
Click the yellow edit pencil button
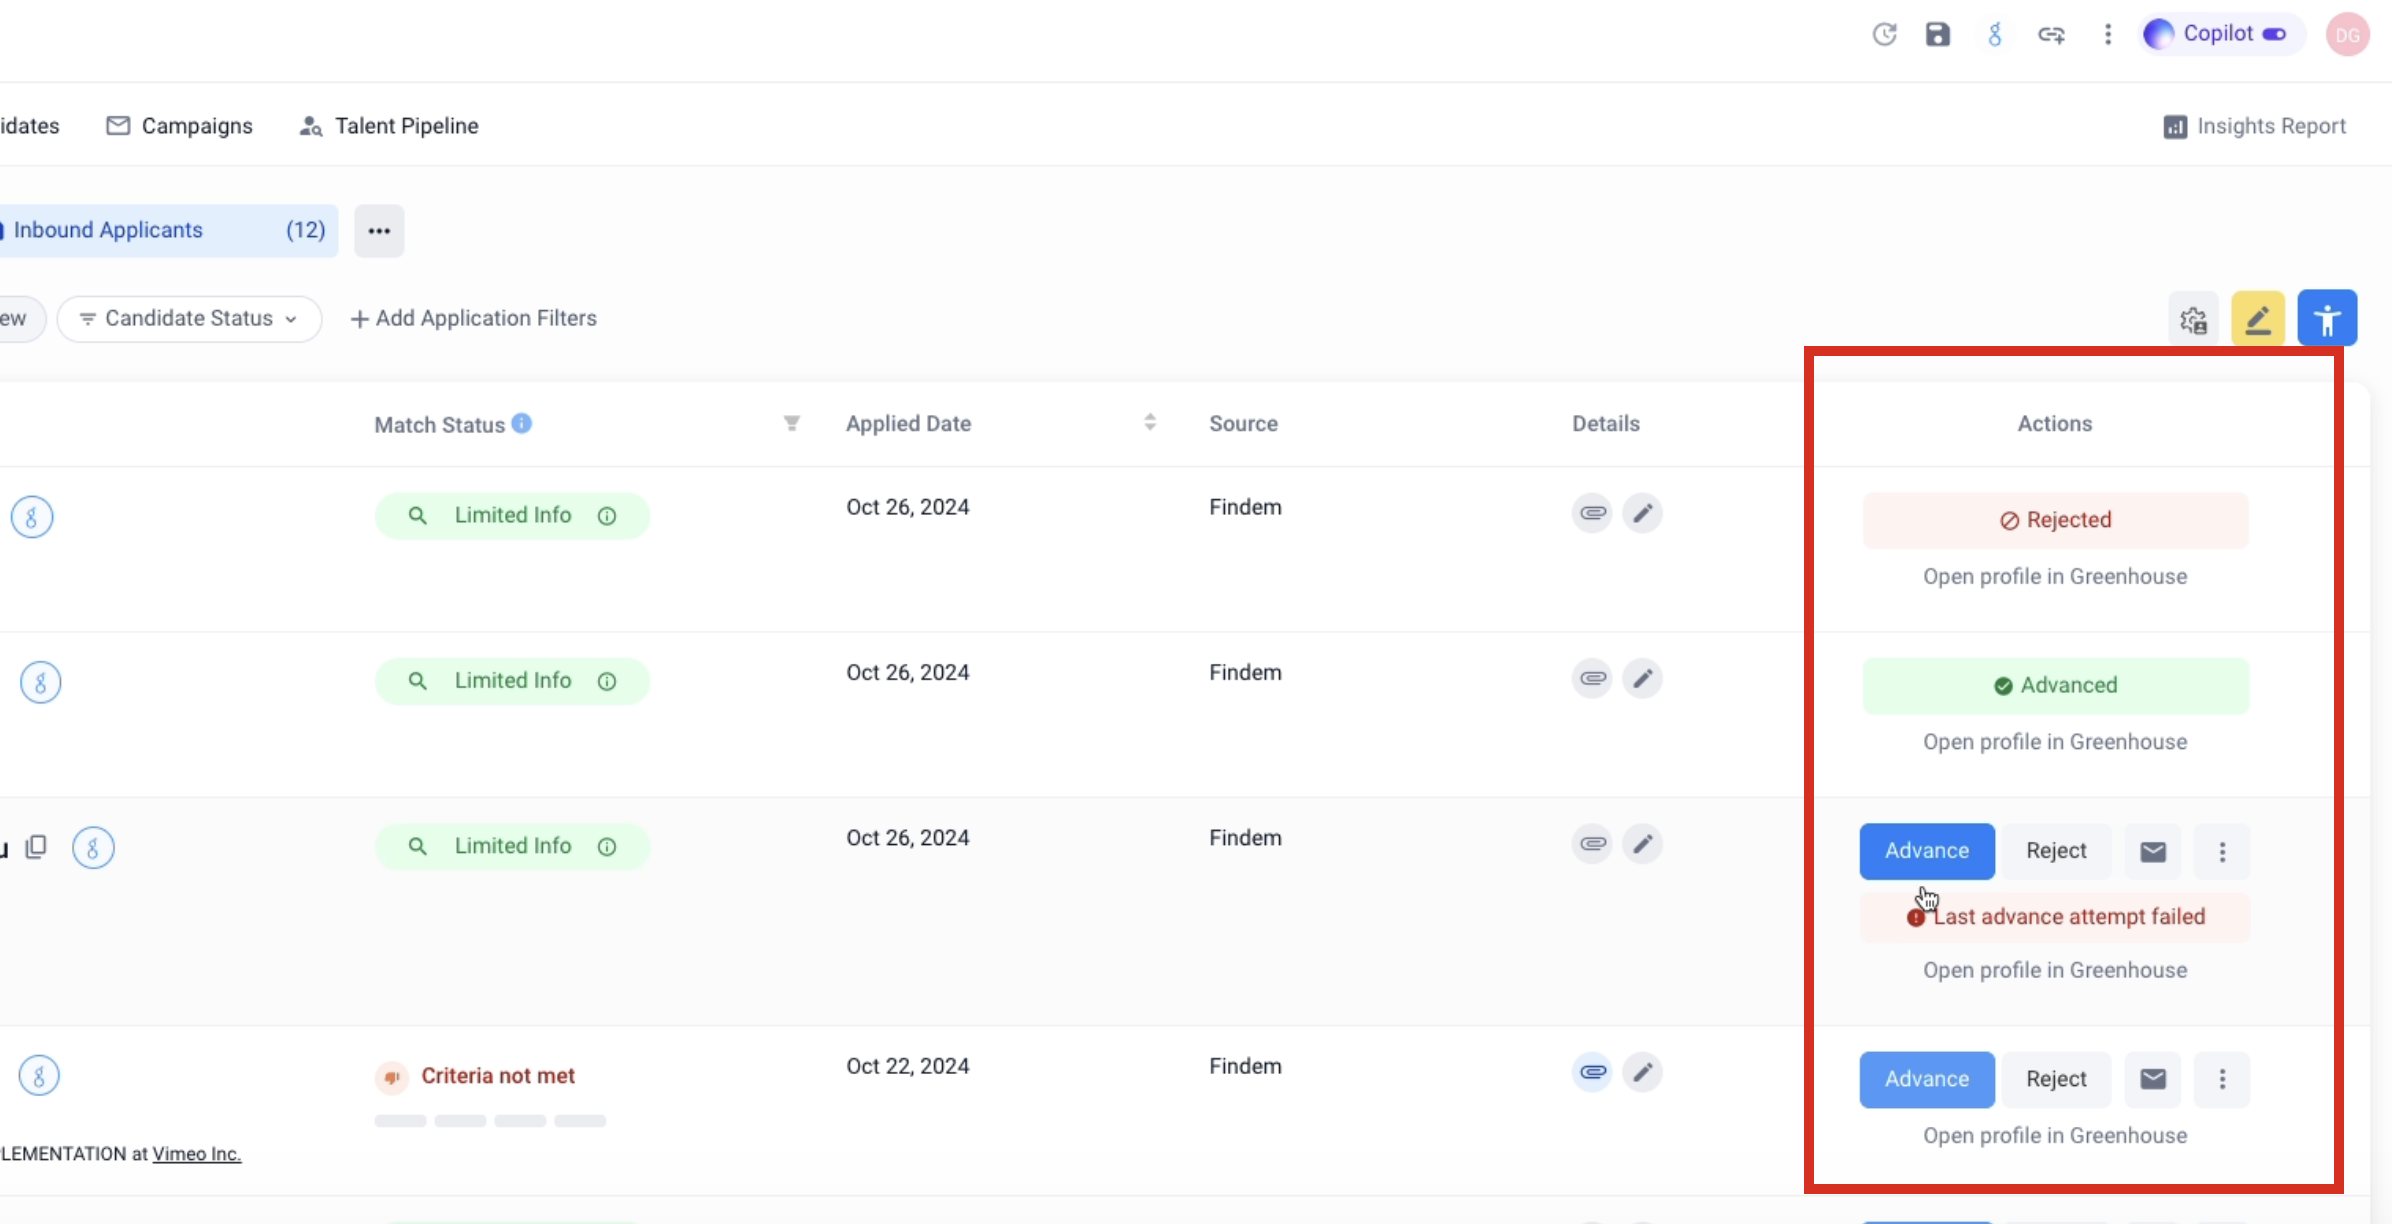coord(2258,319)
